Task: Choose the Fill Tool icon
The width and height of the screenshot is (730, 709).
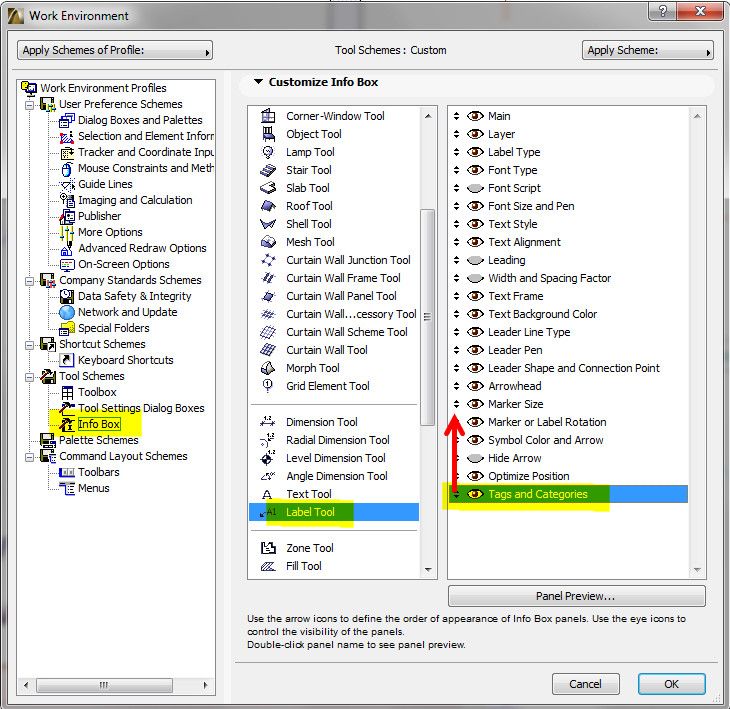Action: [x=268, y=566]
